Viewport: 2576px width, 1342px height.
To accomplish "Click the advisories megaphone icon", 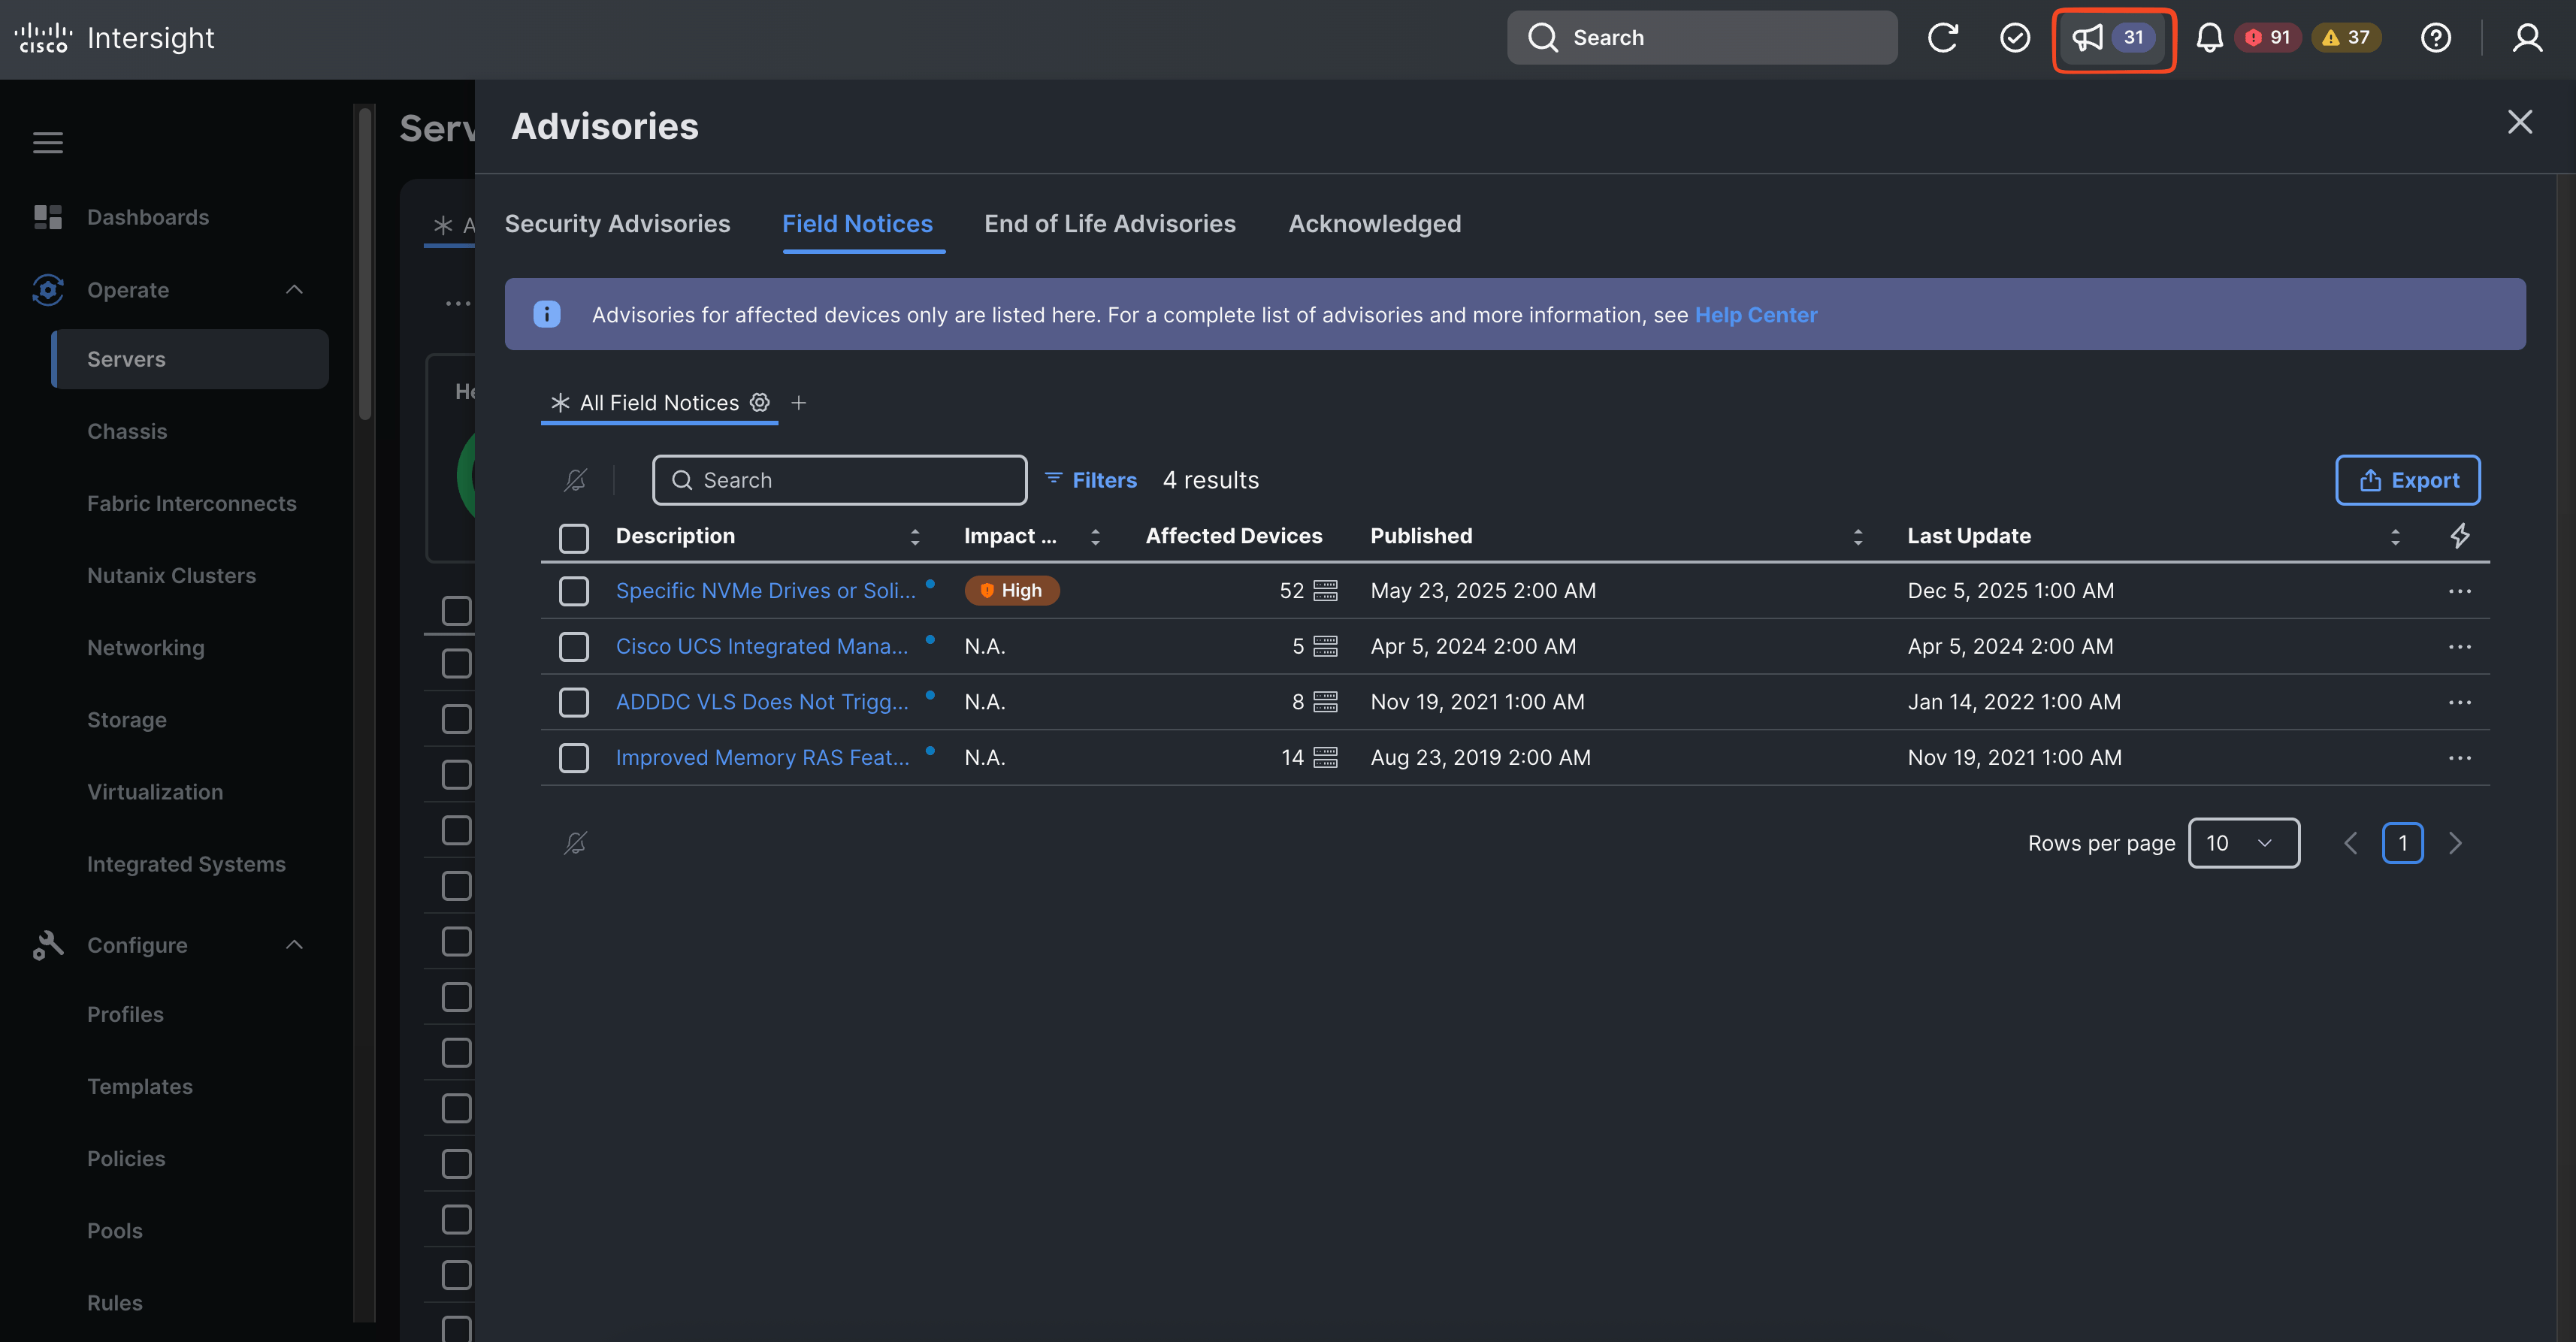I will 2087,38.
